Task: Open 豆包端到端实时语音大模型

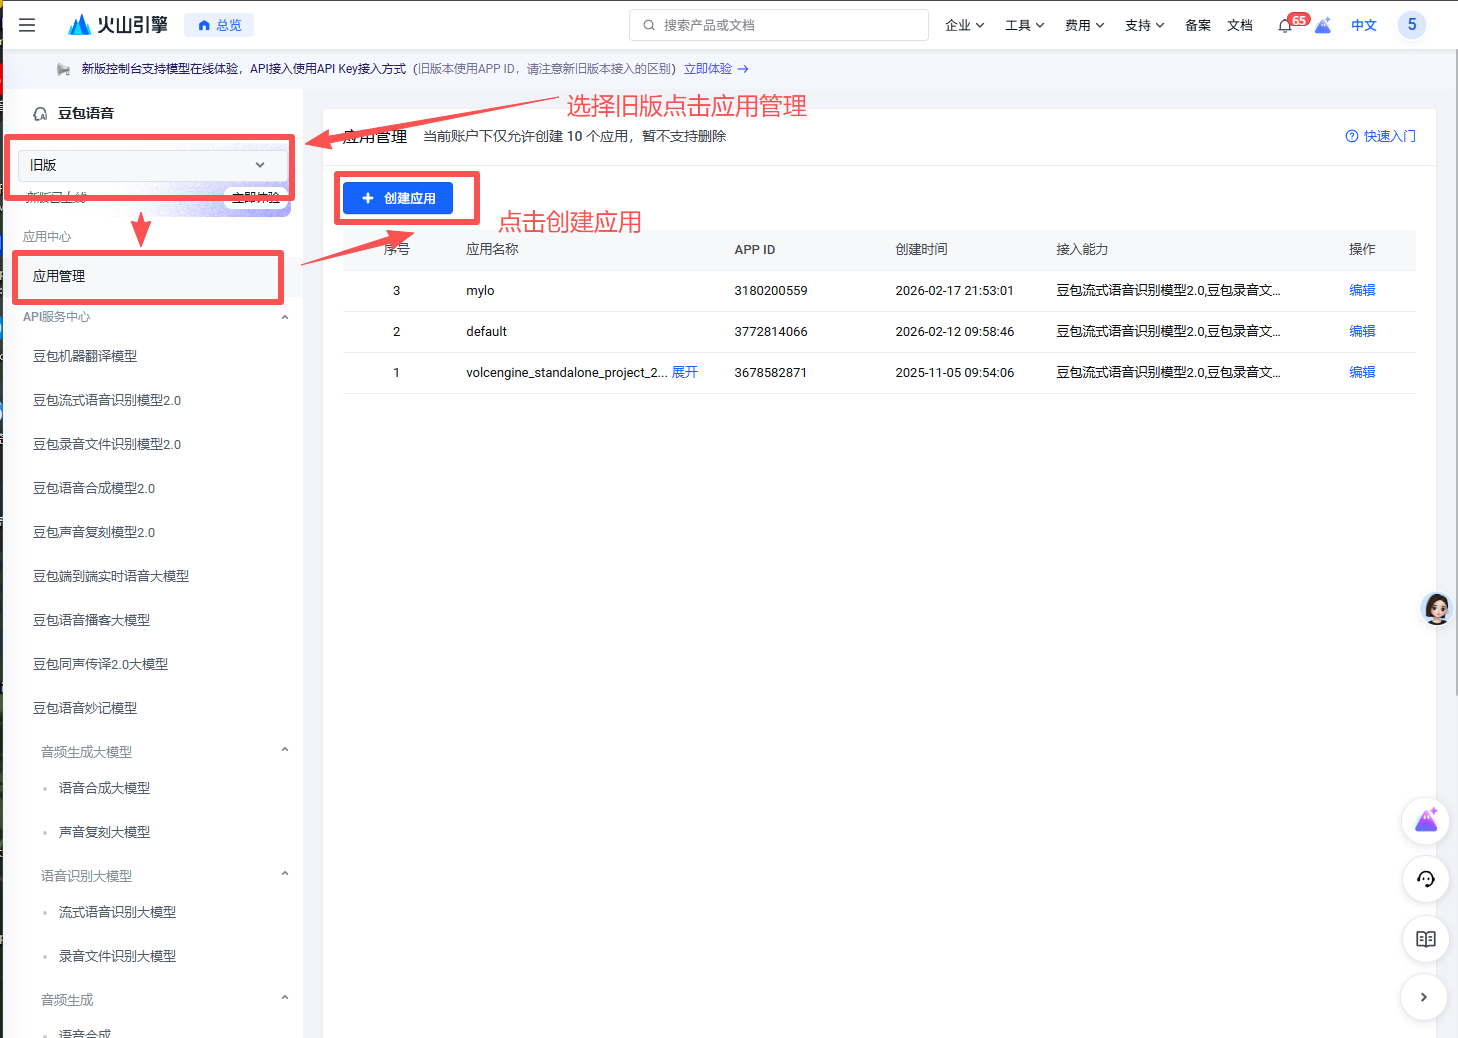Action: [111, 576]
